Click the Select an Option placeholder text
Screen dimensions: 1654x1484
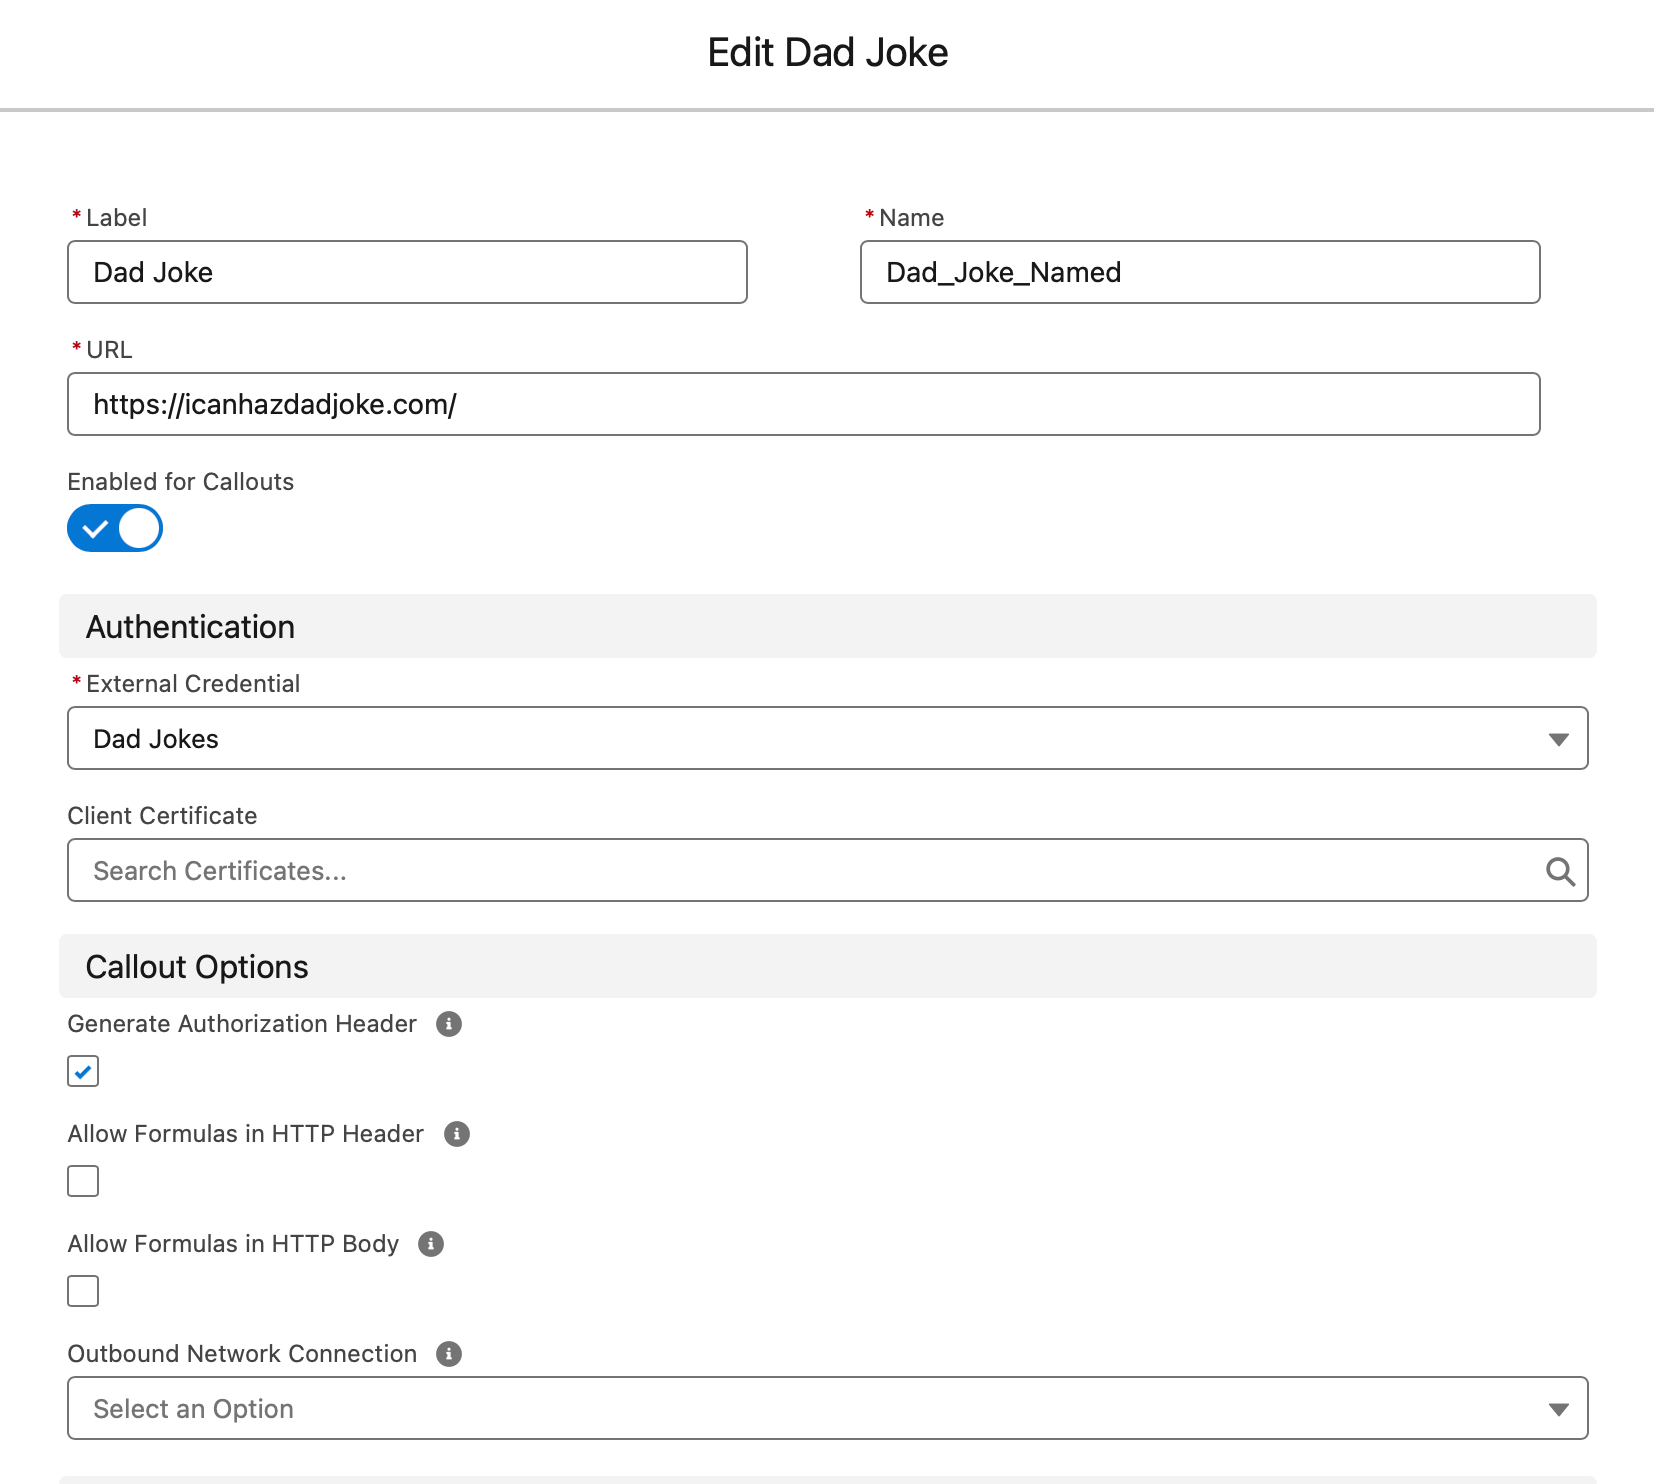pos(193,1409)
